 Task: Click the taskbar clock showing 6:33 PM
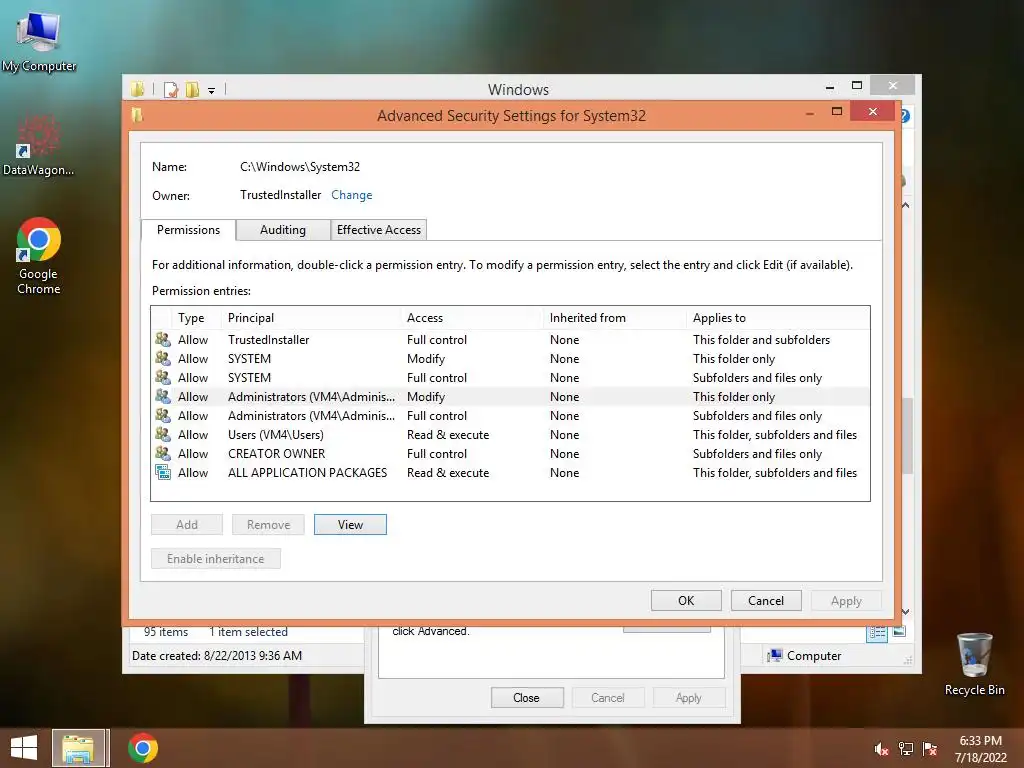pyautogui.click(x=980, y=749)
